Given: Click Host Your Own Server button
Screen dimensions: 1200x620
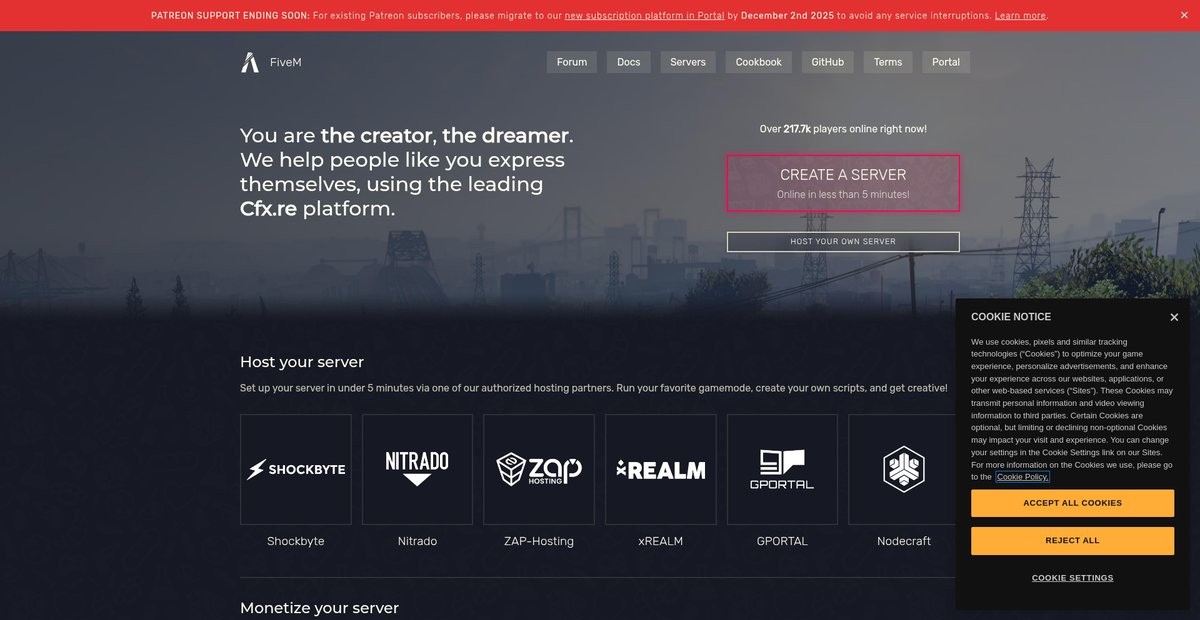Looking at the screenshot, I should 843,242.
